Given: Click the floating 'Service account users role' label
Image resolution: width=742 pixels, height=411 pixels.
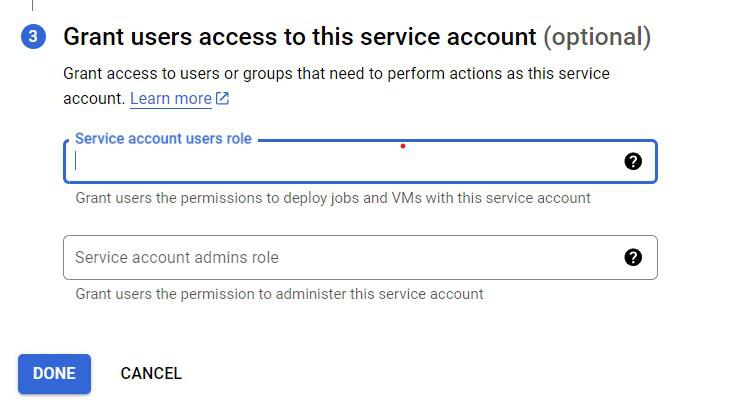Looking at the screenshot, I should click(163, 138).
